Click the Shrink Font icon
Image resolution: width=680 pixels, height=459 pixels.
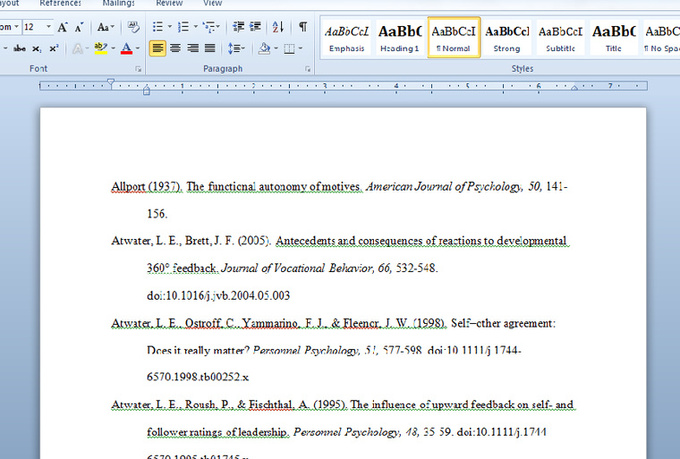coord(79,27)
